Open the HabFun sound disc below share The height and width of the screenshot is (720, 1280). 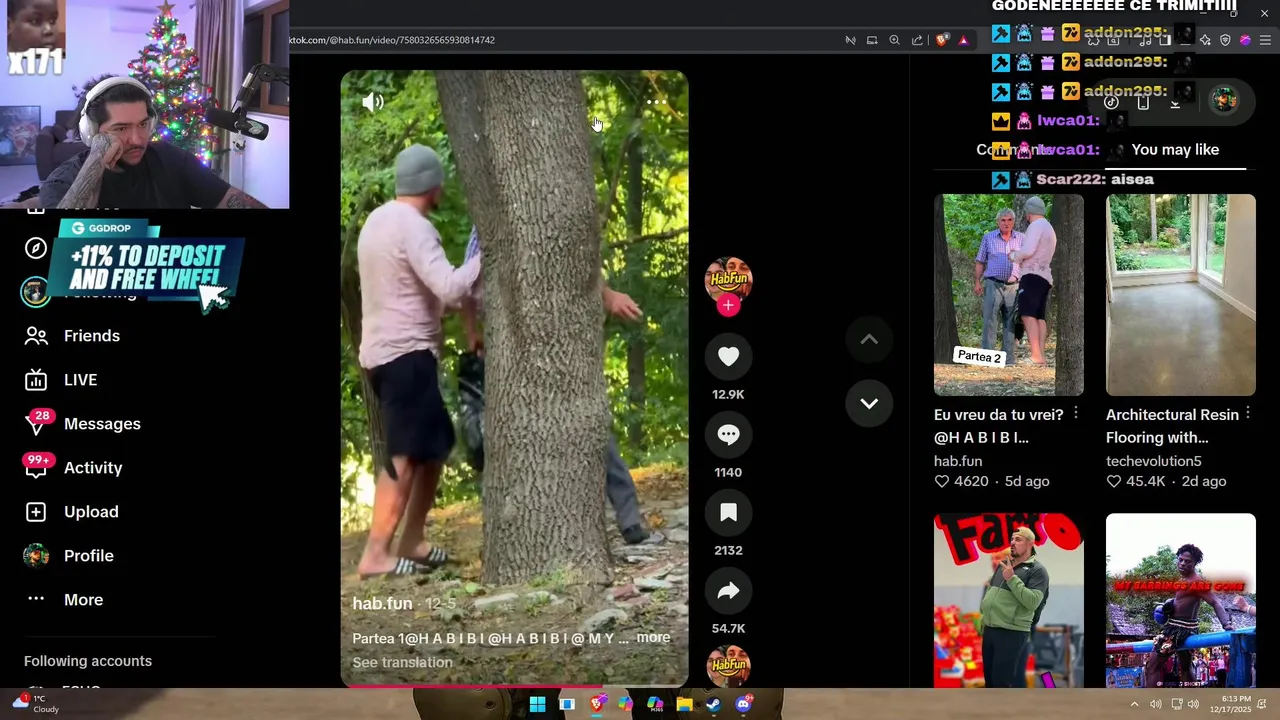click(x=728, y=666)
